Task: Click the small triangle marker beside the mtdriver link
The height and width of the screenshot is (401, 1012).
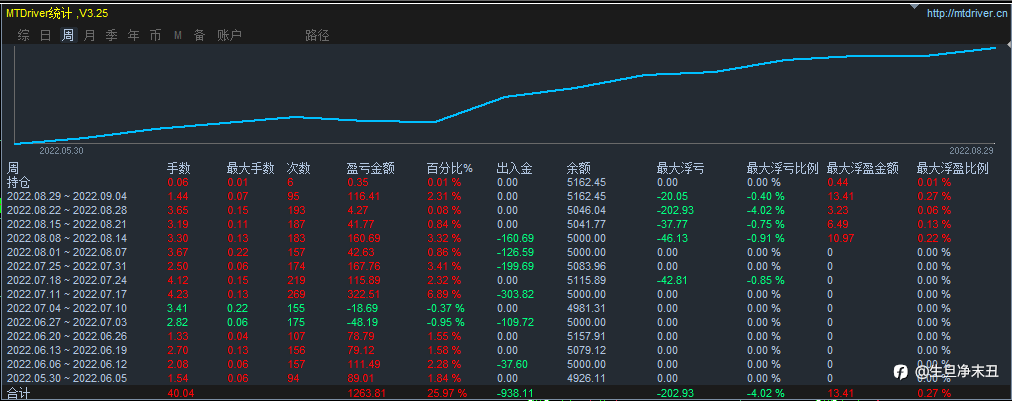Action: click(x=914, y=6)
